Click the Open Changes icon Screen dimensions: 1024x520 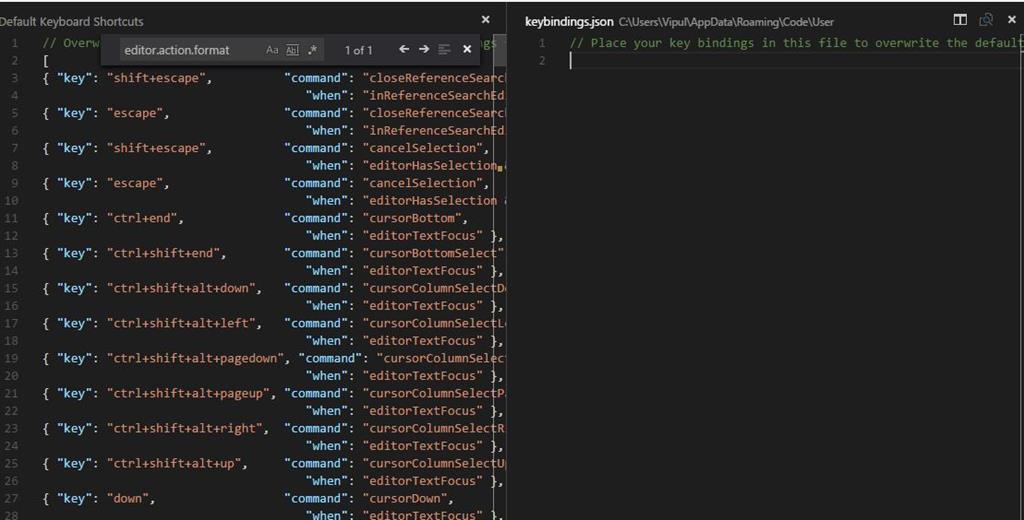986,20
